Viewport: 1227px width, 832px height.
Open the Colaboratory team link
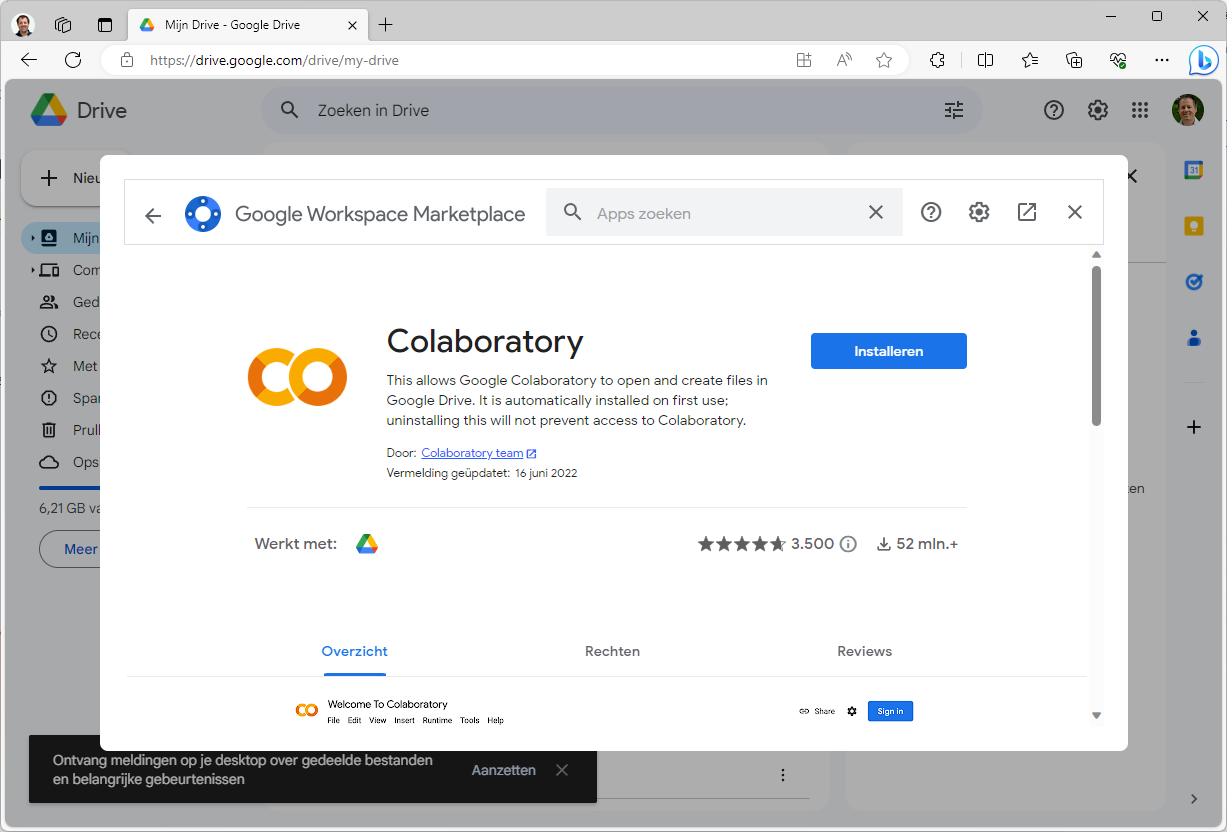tap(473, 453)
